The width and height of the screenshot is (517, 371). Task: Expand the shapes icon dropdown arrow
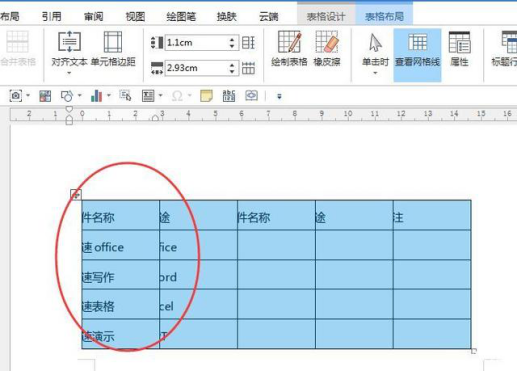pos(79,96)
